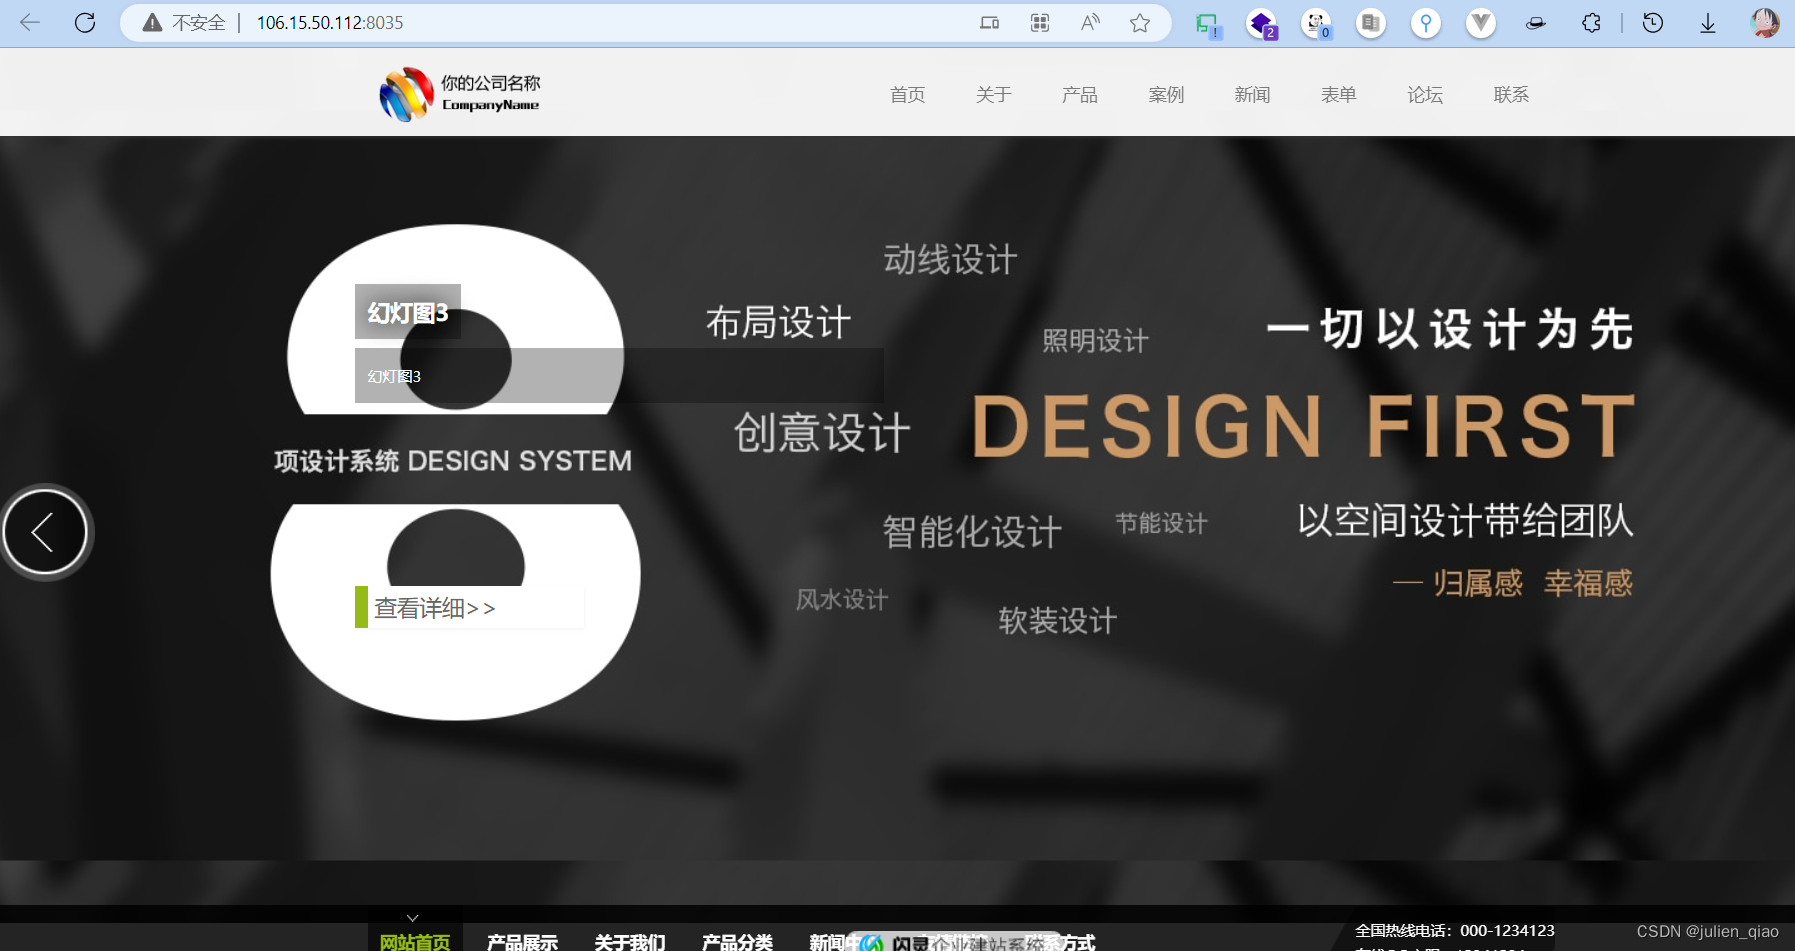Open the Extensions puzzle-piece menu

pos(1591,23)
